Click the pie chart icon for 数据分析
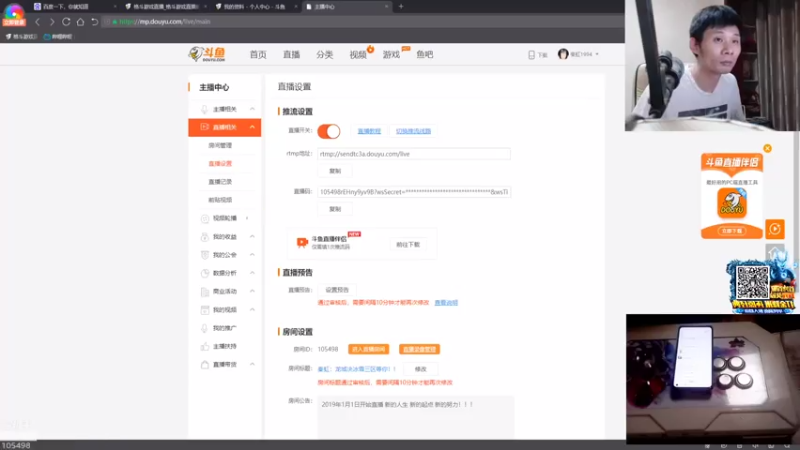The image size is (800, 450). 205,273
